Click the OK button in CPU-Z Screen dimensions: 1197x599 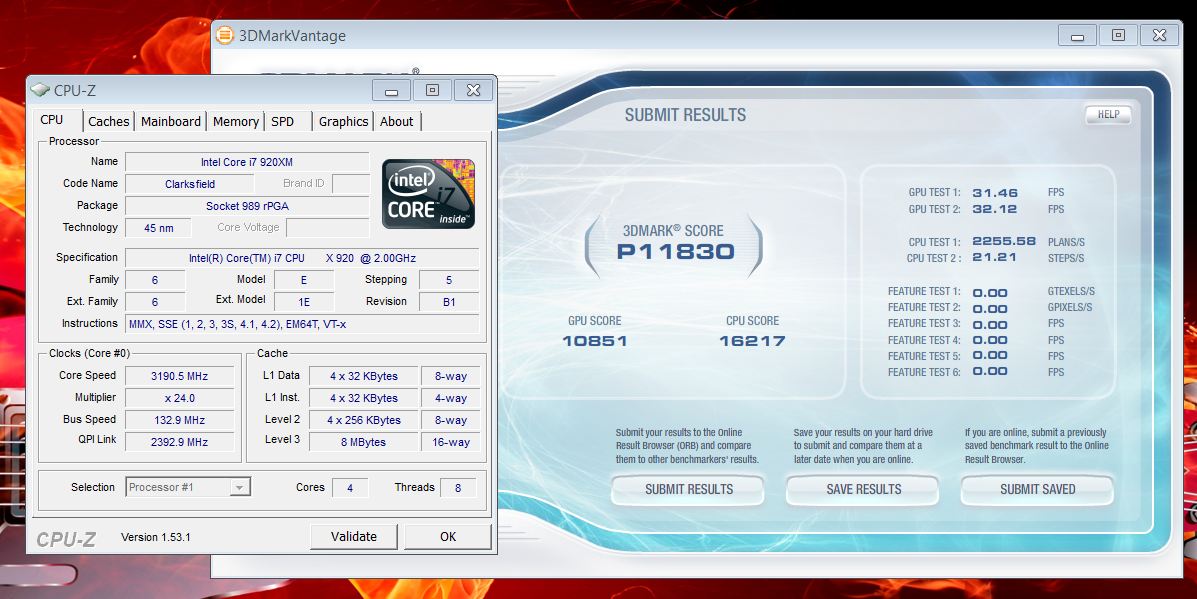coord(448,536)
